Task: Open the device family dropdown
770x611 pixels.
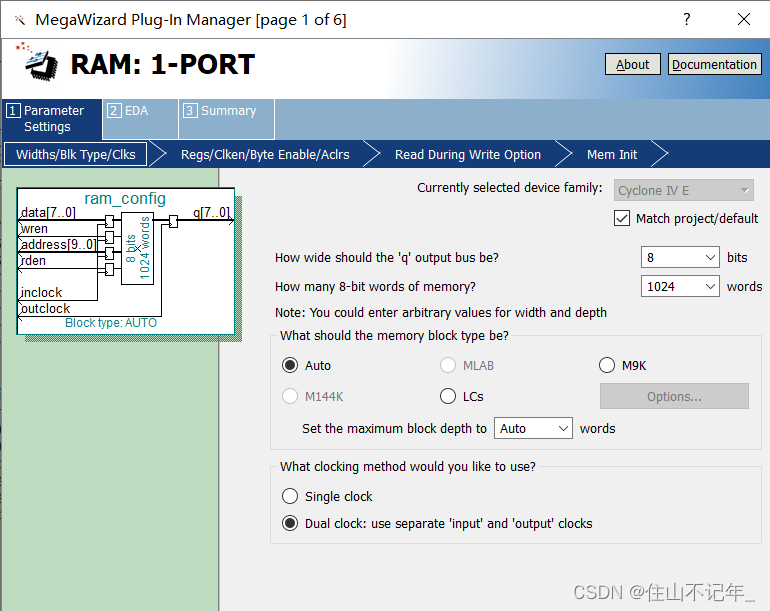Action: point(683,190)
